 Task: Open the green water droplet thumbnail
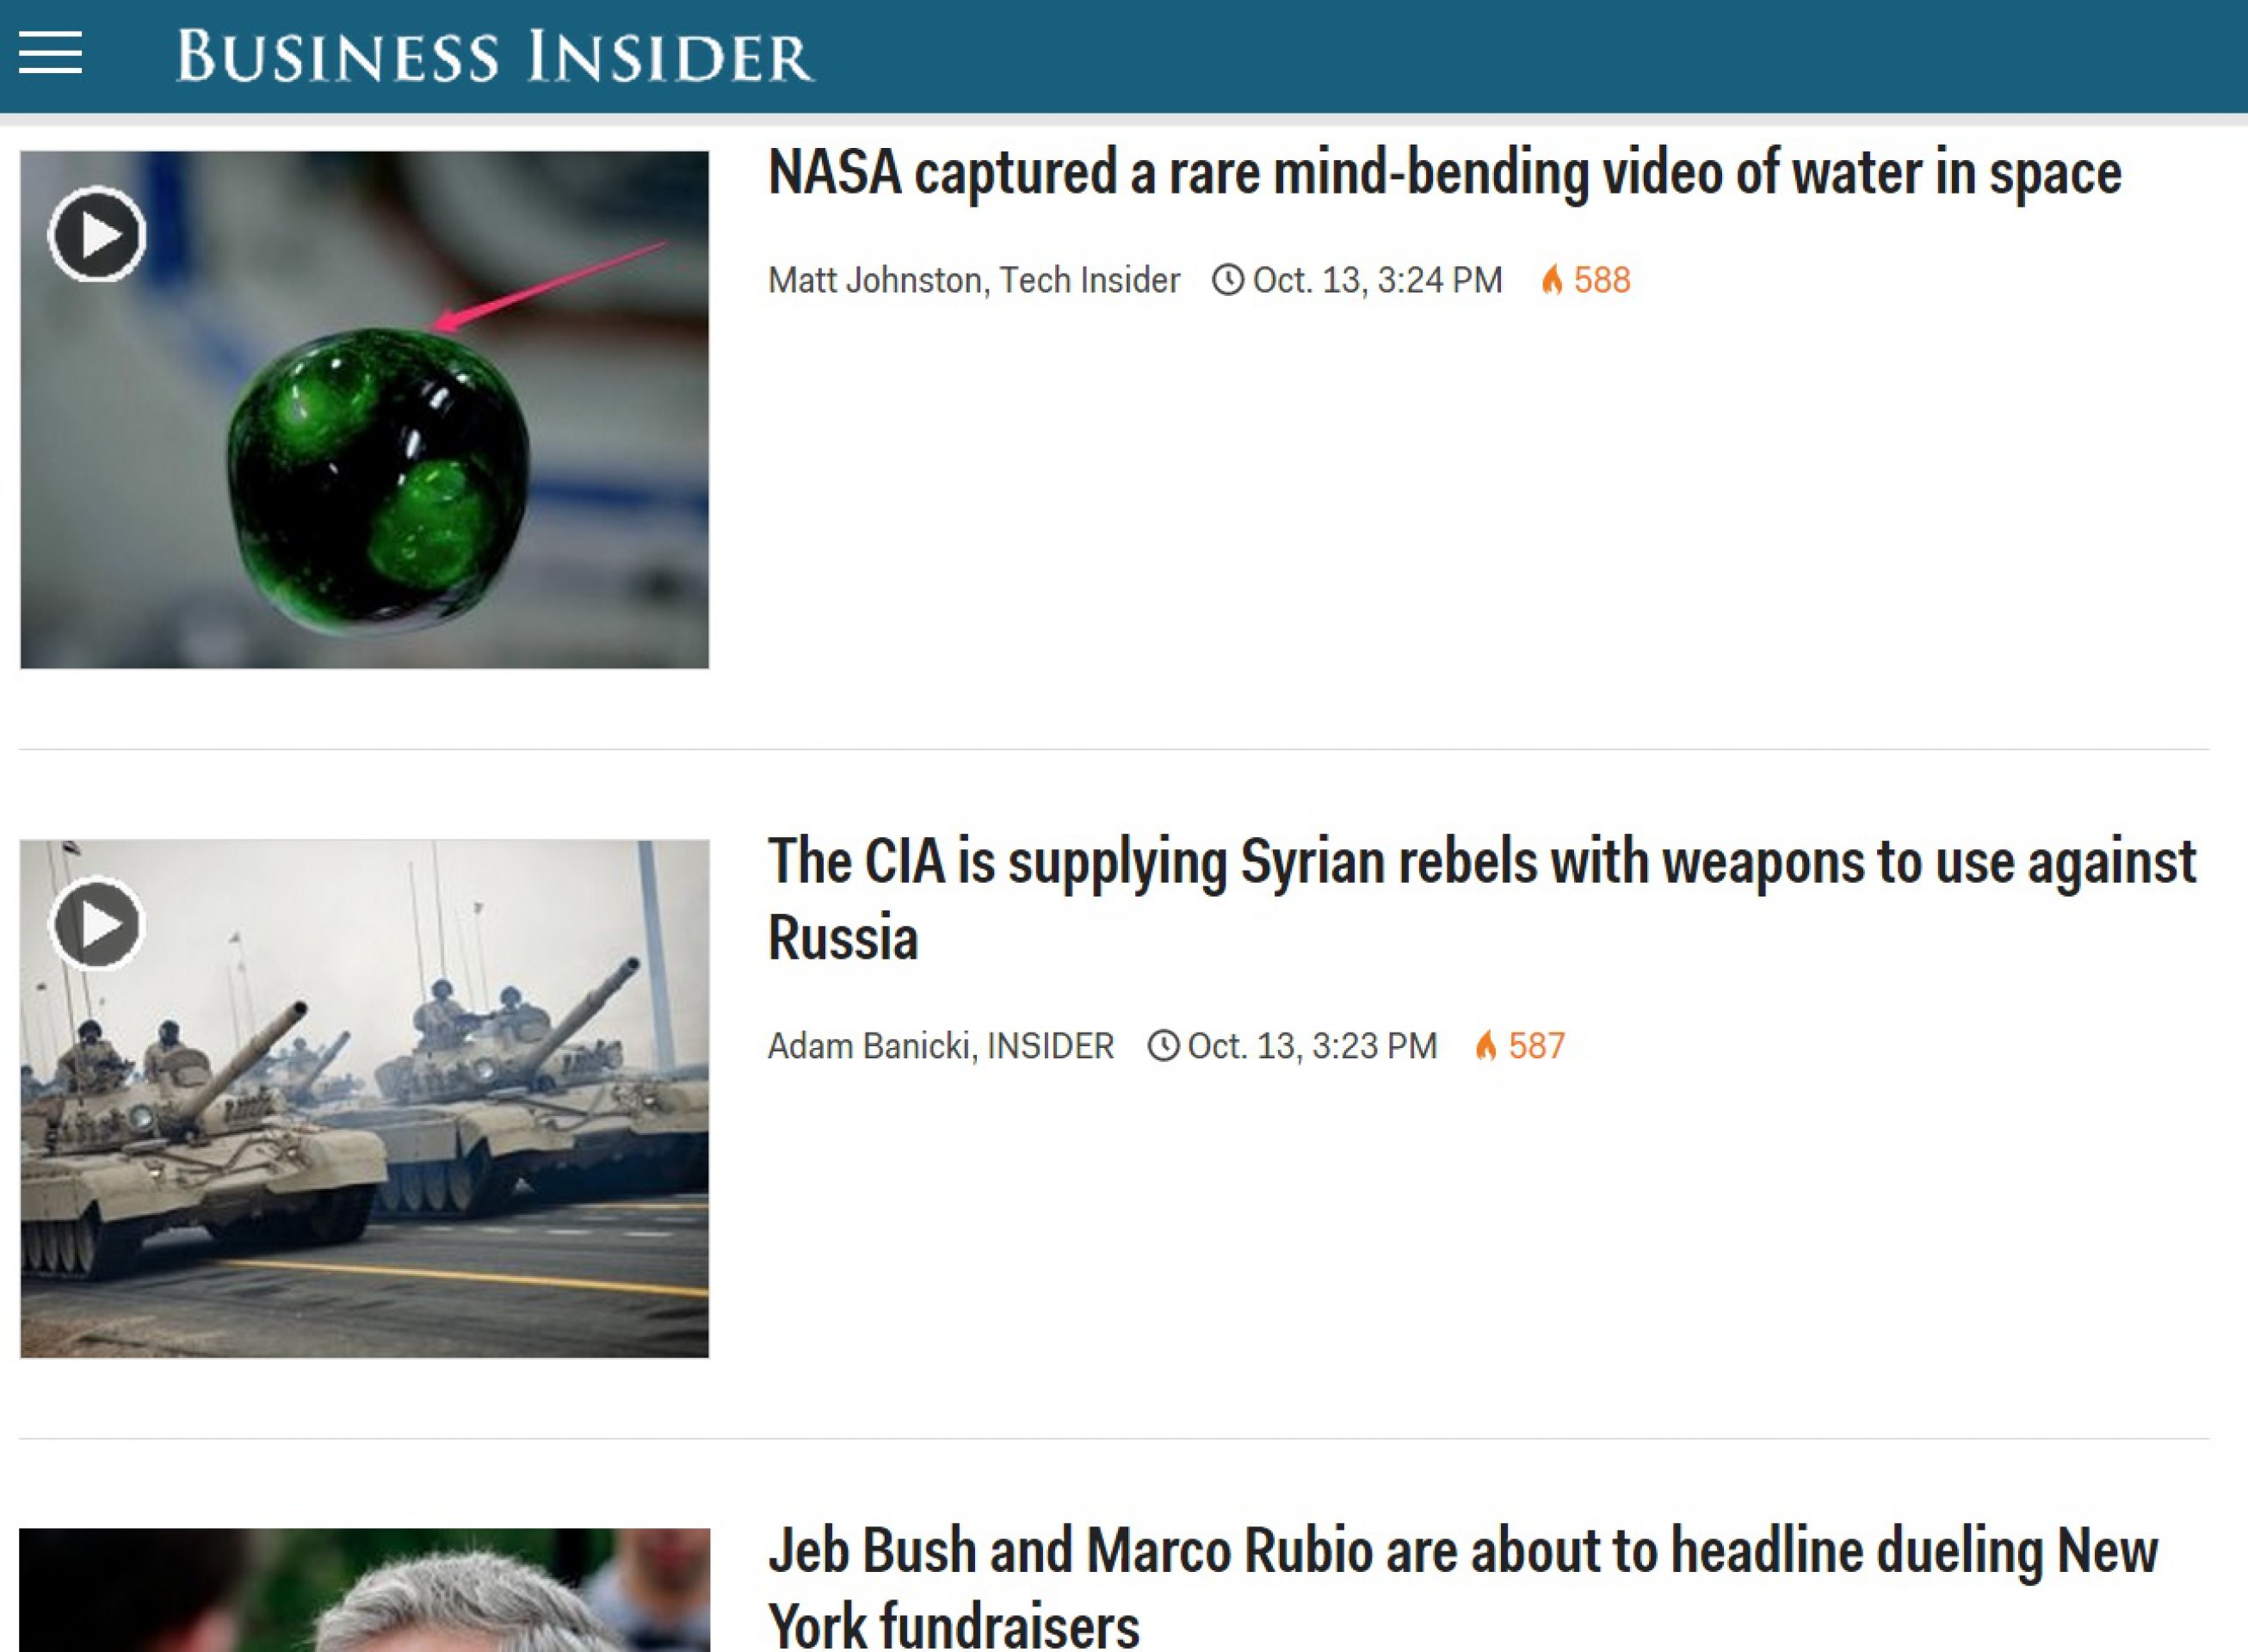coord(365,410)
